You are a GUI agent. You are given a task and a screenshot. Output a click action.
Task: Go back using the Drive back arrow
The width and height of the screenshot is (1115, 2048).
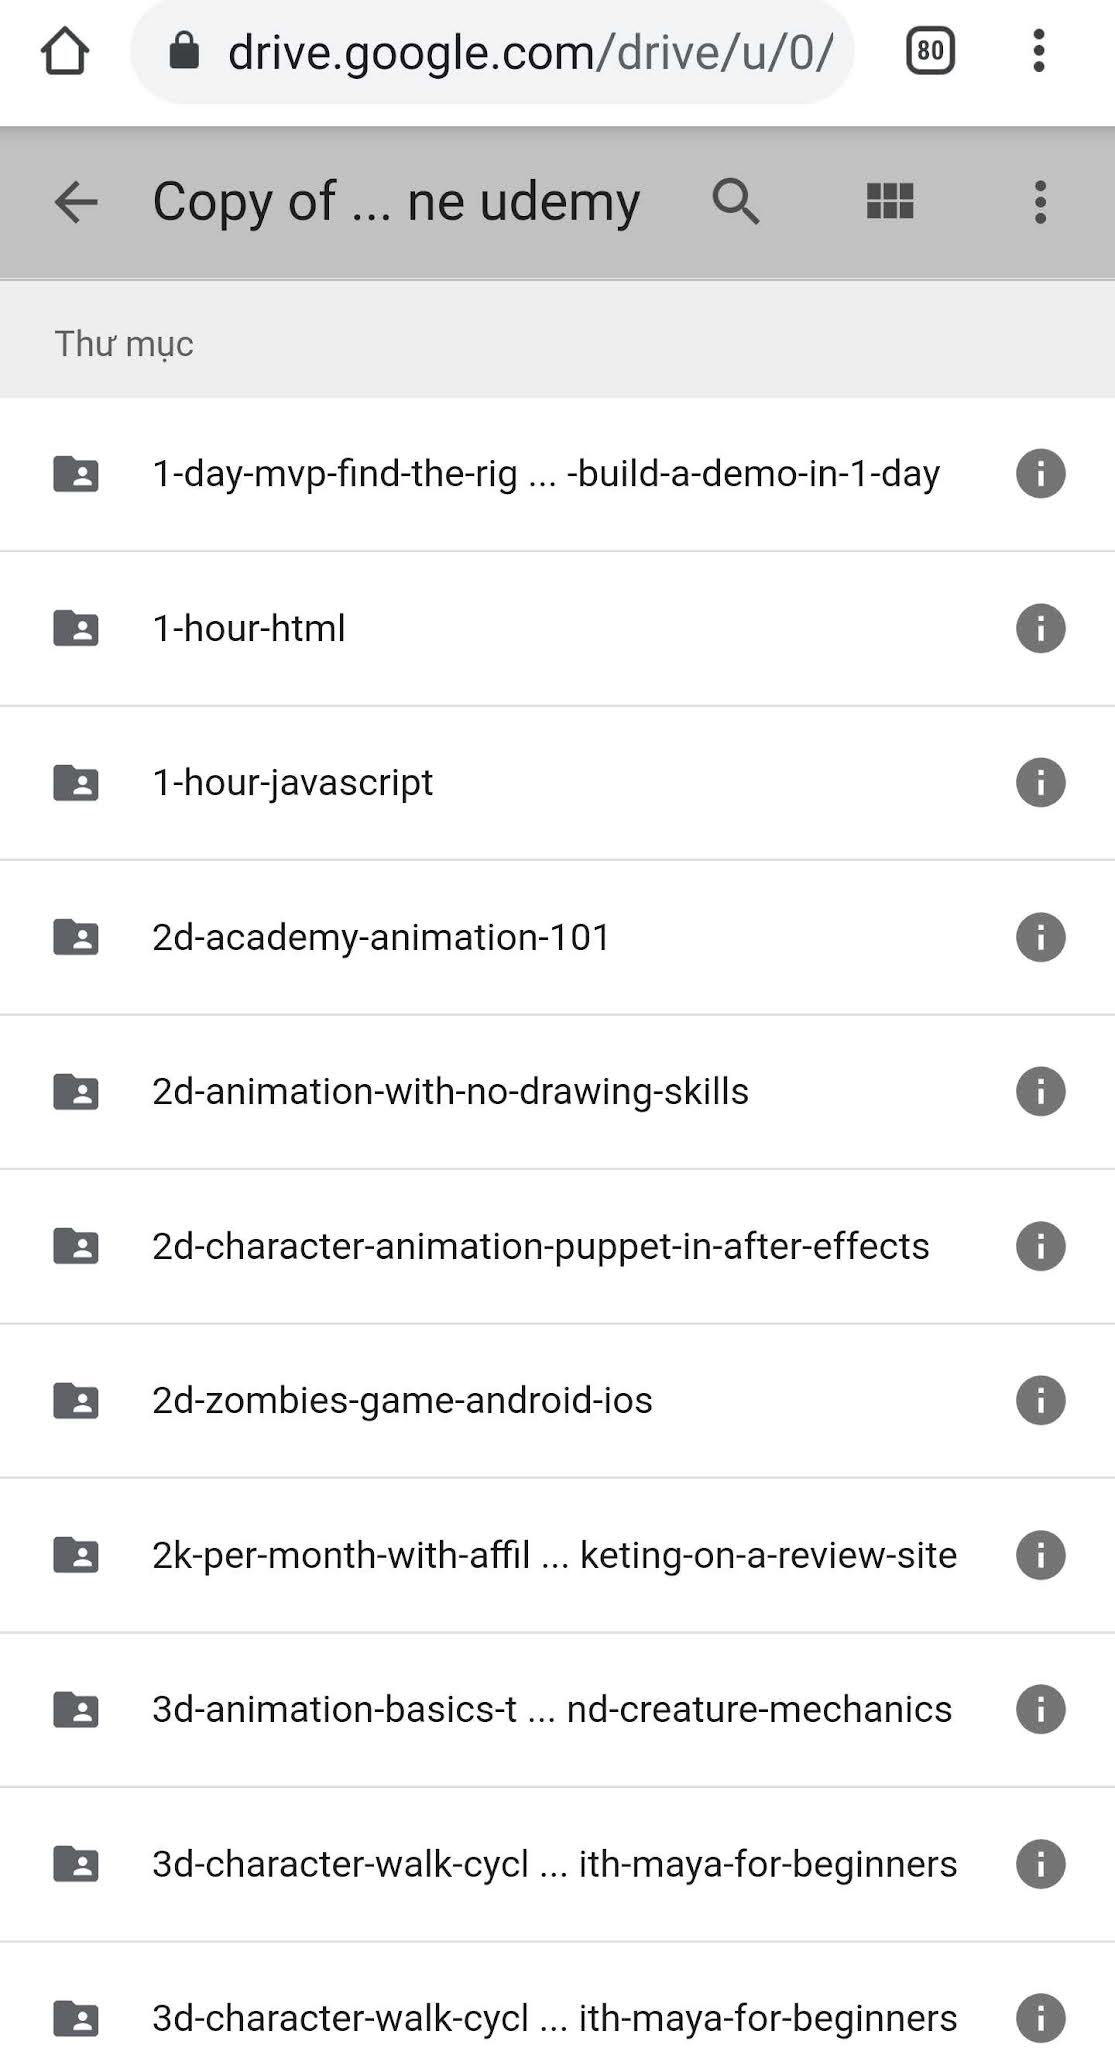point(76,202)
